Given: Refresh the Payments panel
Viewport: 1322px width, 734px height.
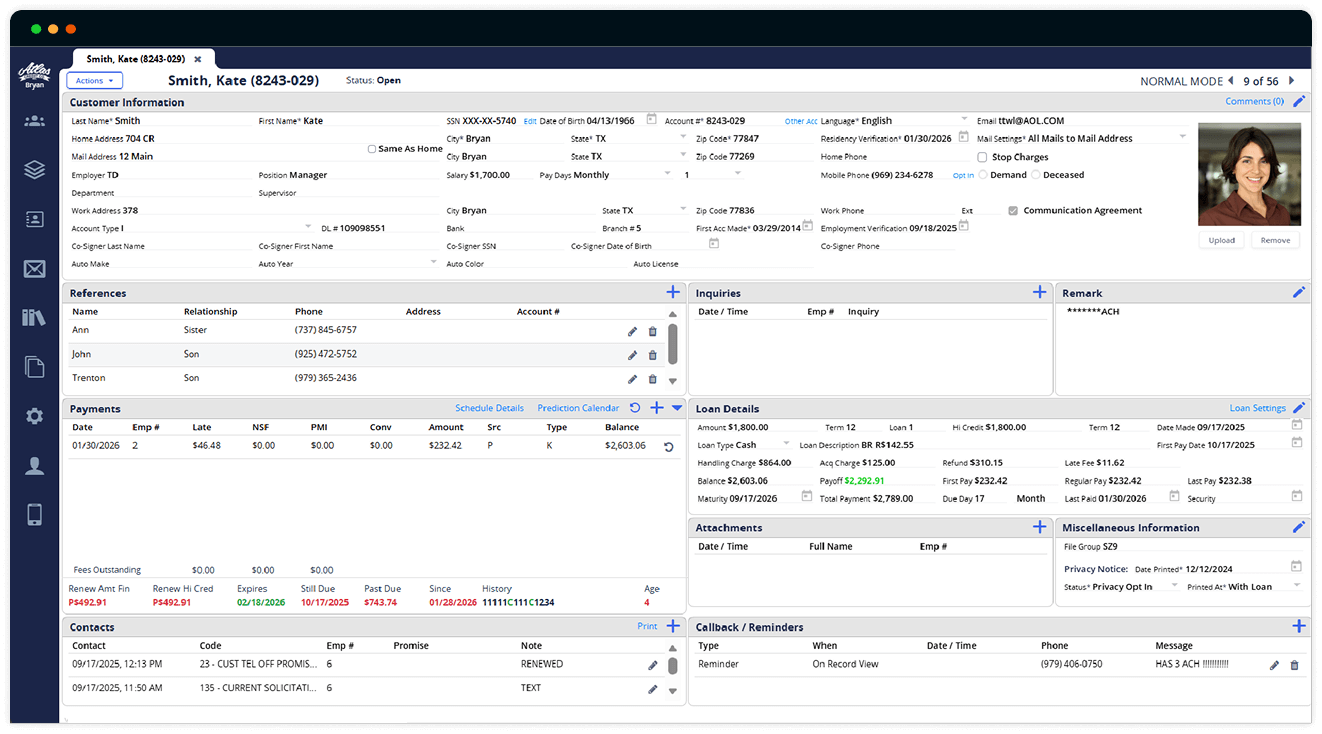Looking at the screenshot, I should click(x=635, y=408).
